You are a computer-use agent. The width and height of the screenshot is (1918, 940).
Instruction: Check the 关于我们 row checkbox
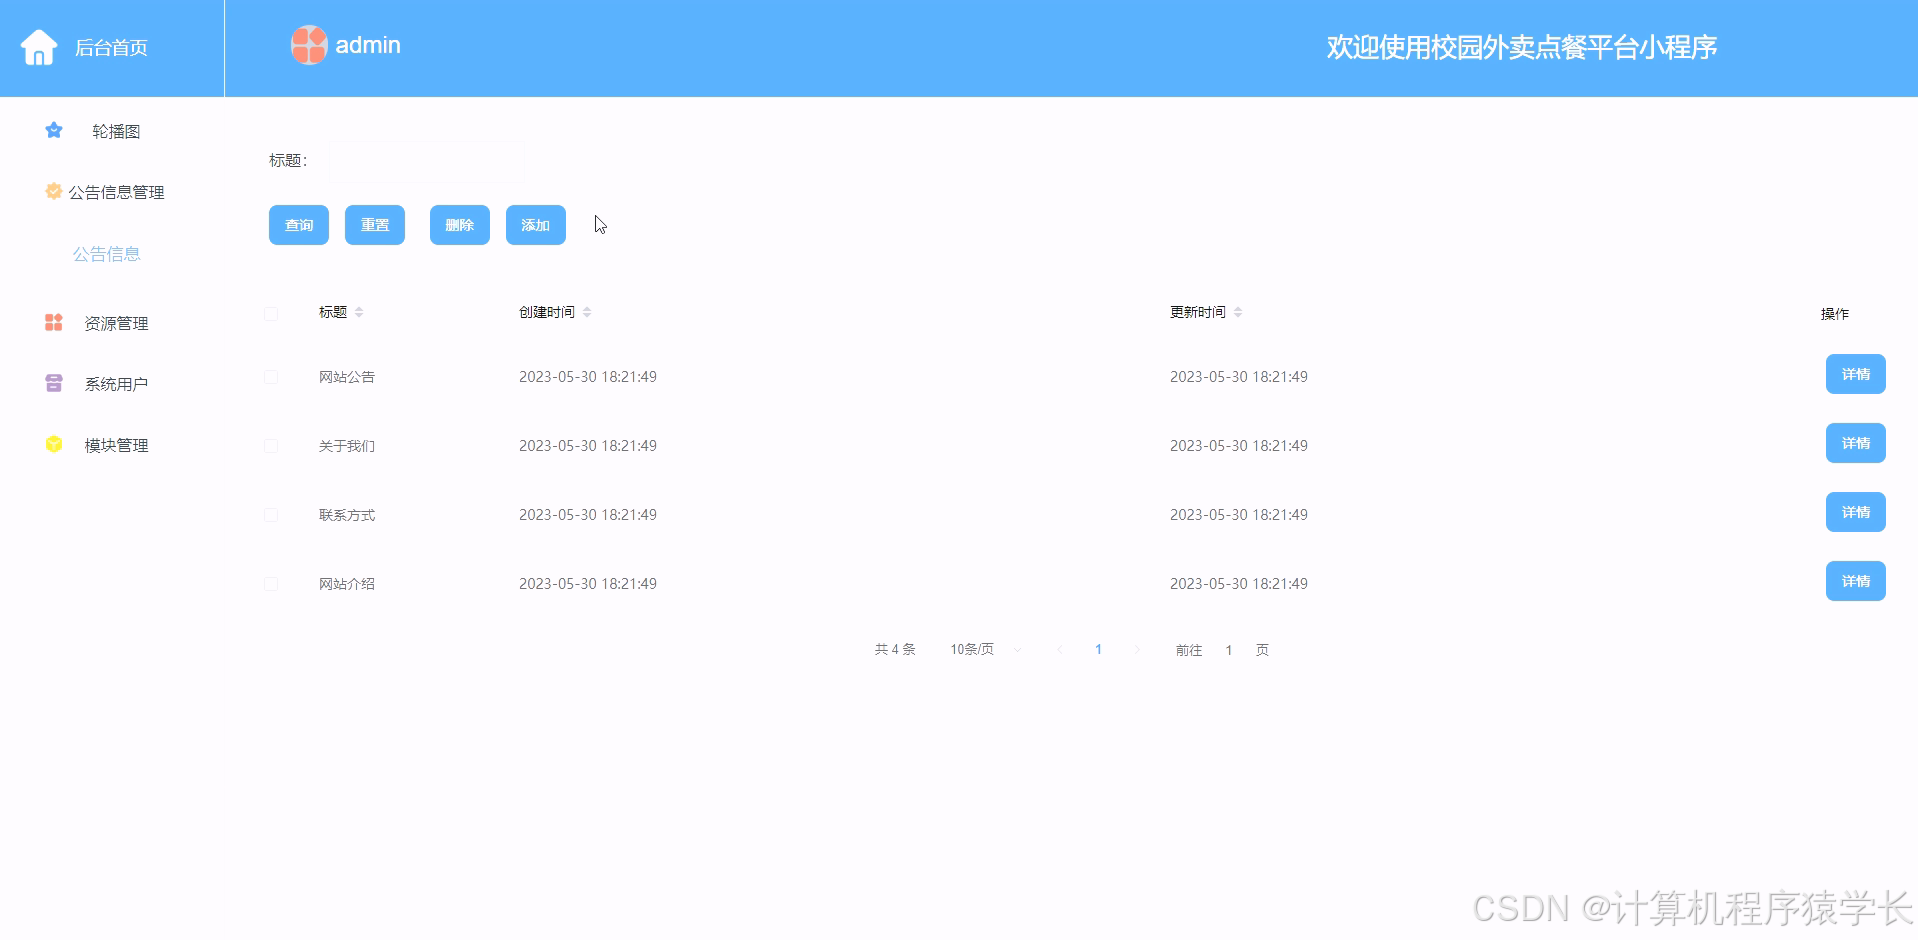pyautogui.click(x=271, y=446)
